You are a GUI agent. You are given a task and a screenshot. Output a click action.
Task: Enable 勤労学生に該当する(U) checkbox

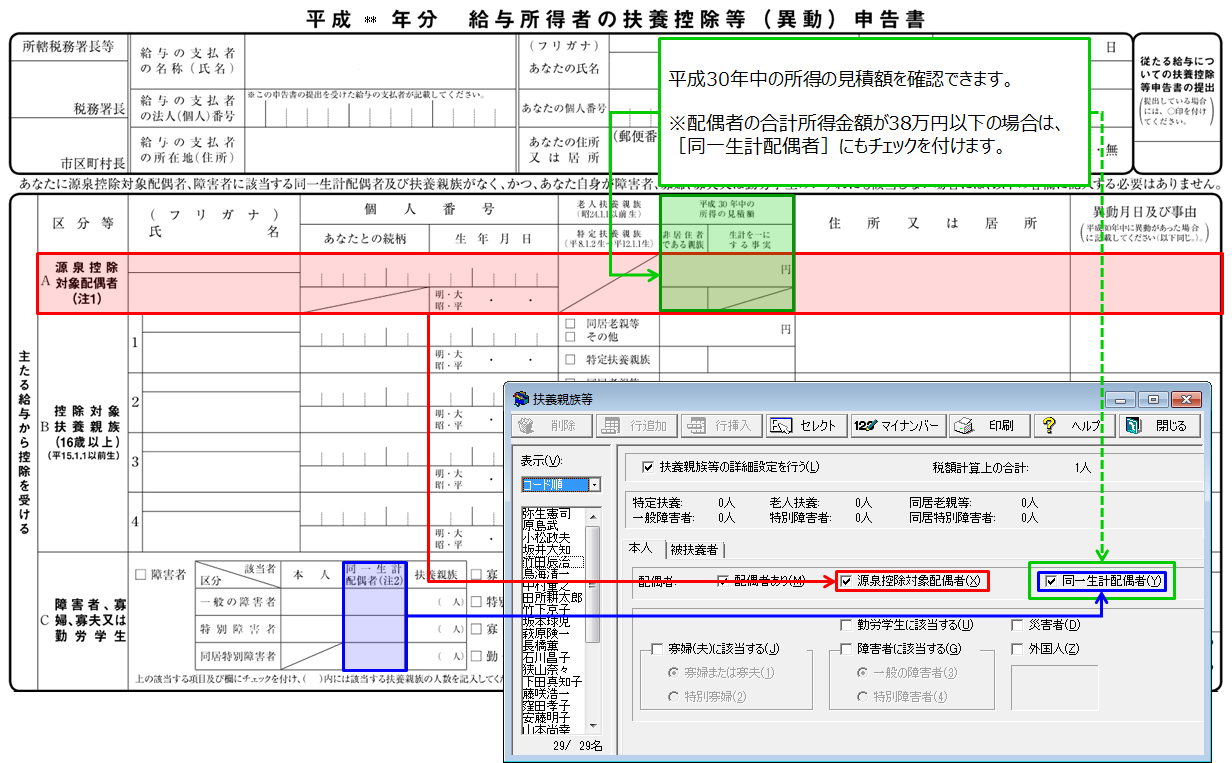(x=906, y=625)
